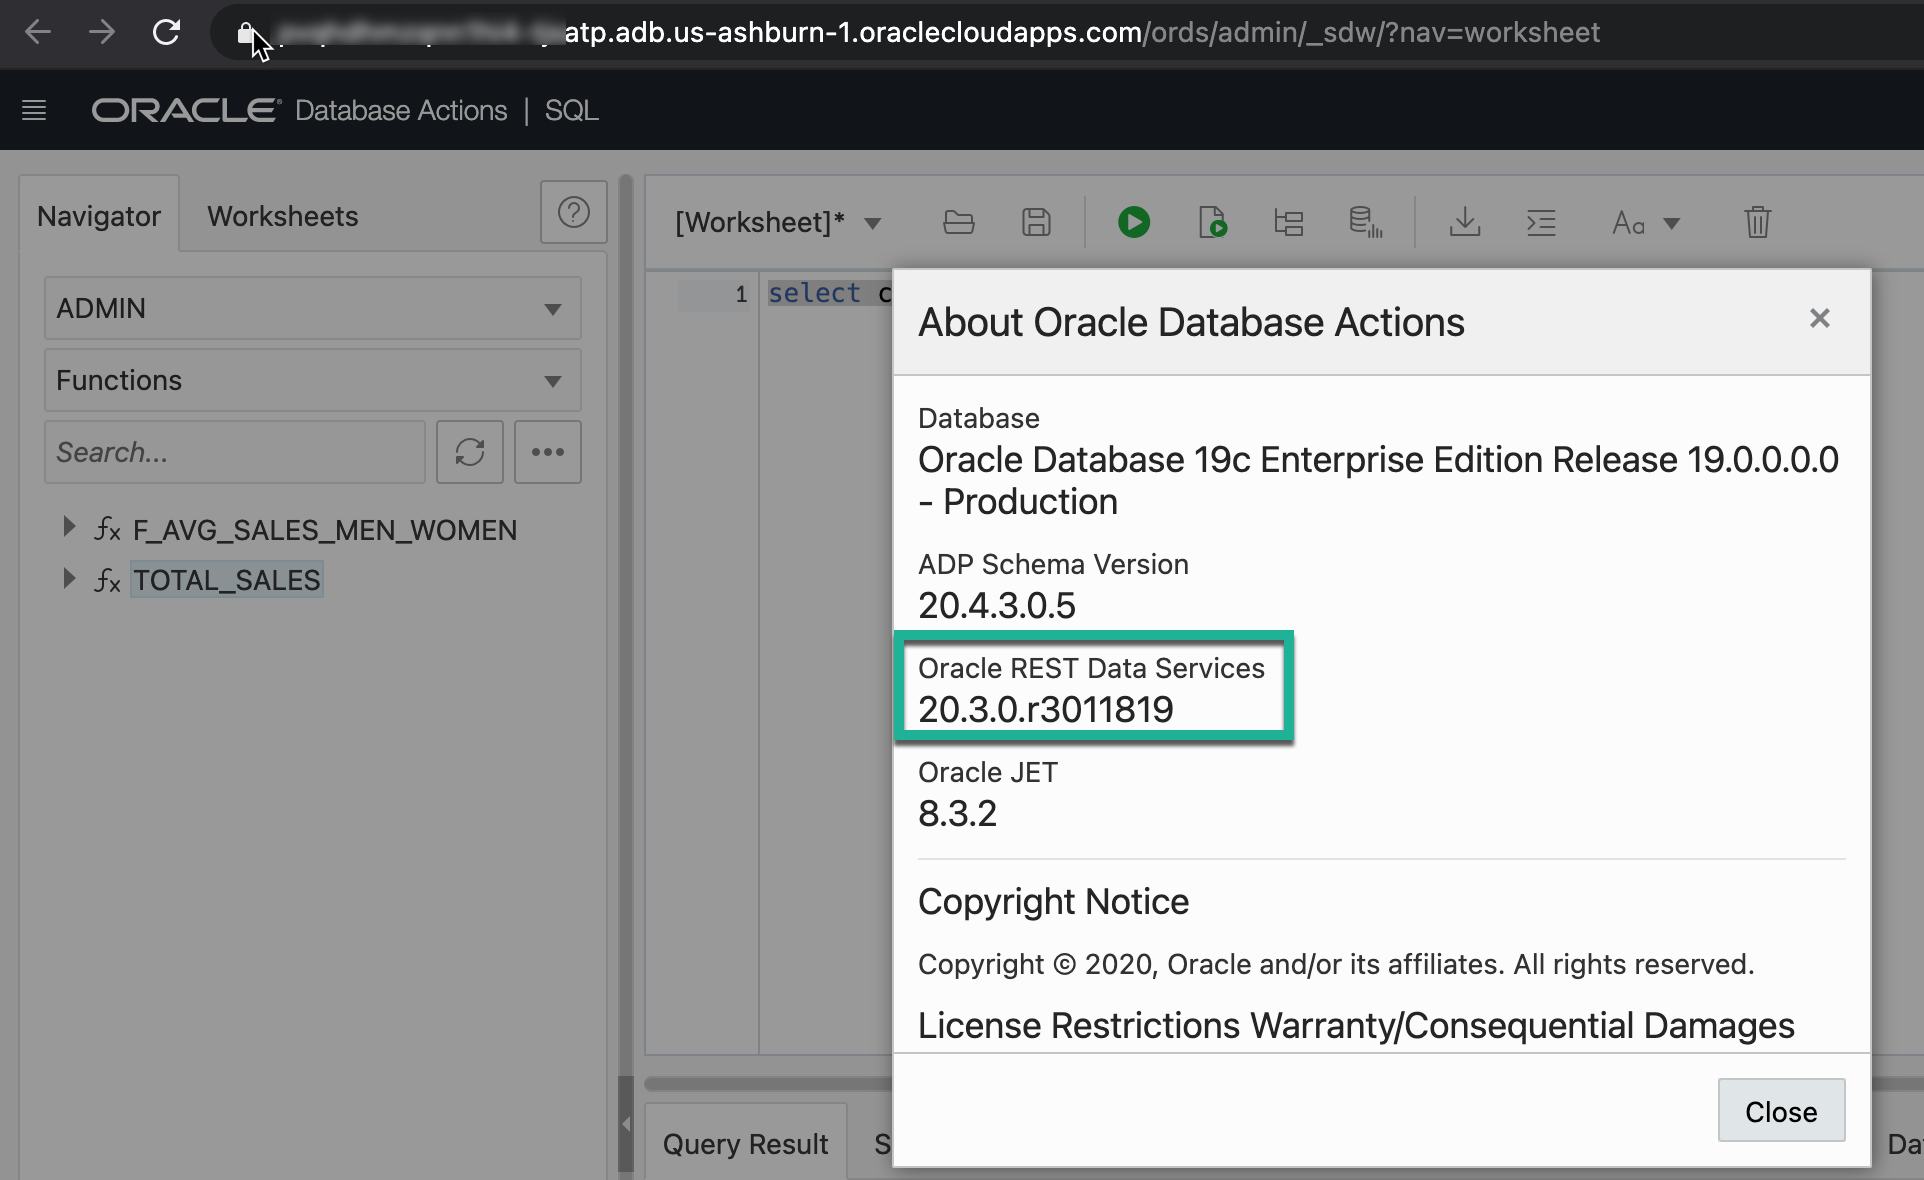This screenshot has height=1180, width=1924.
Task: Click the ADP Schema Version value 20.4.3.0.5
Action: coord(996,605)
